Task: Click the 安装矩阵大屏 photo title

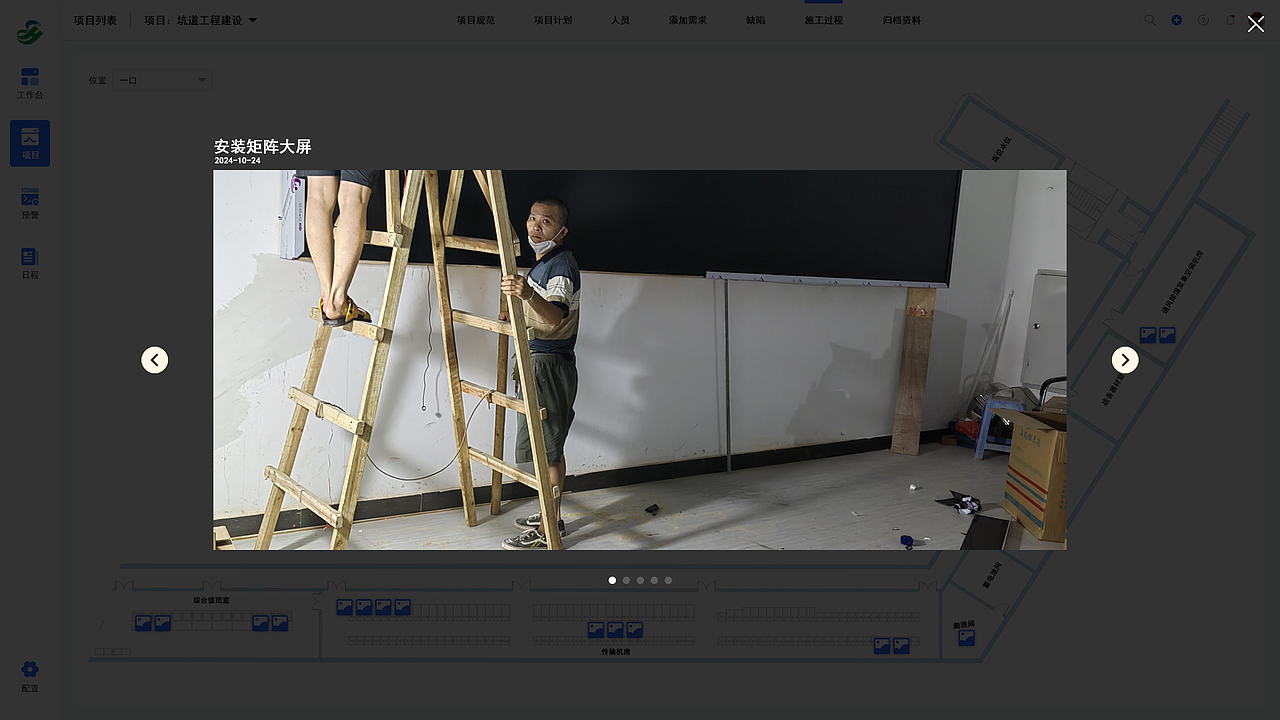Action: [263, 147]
